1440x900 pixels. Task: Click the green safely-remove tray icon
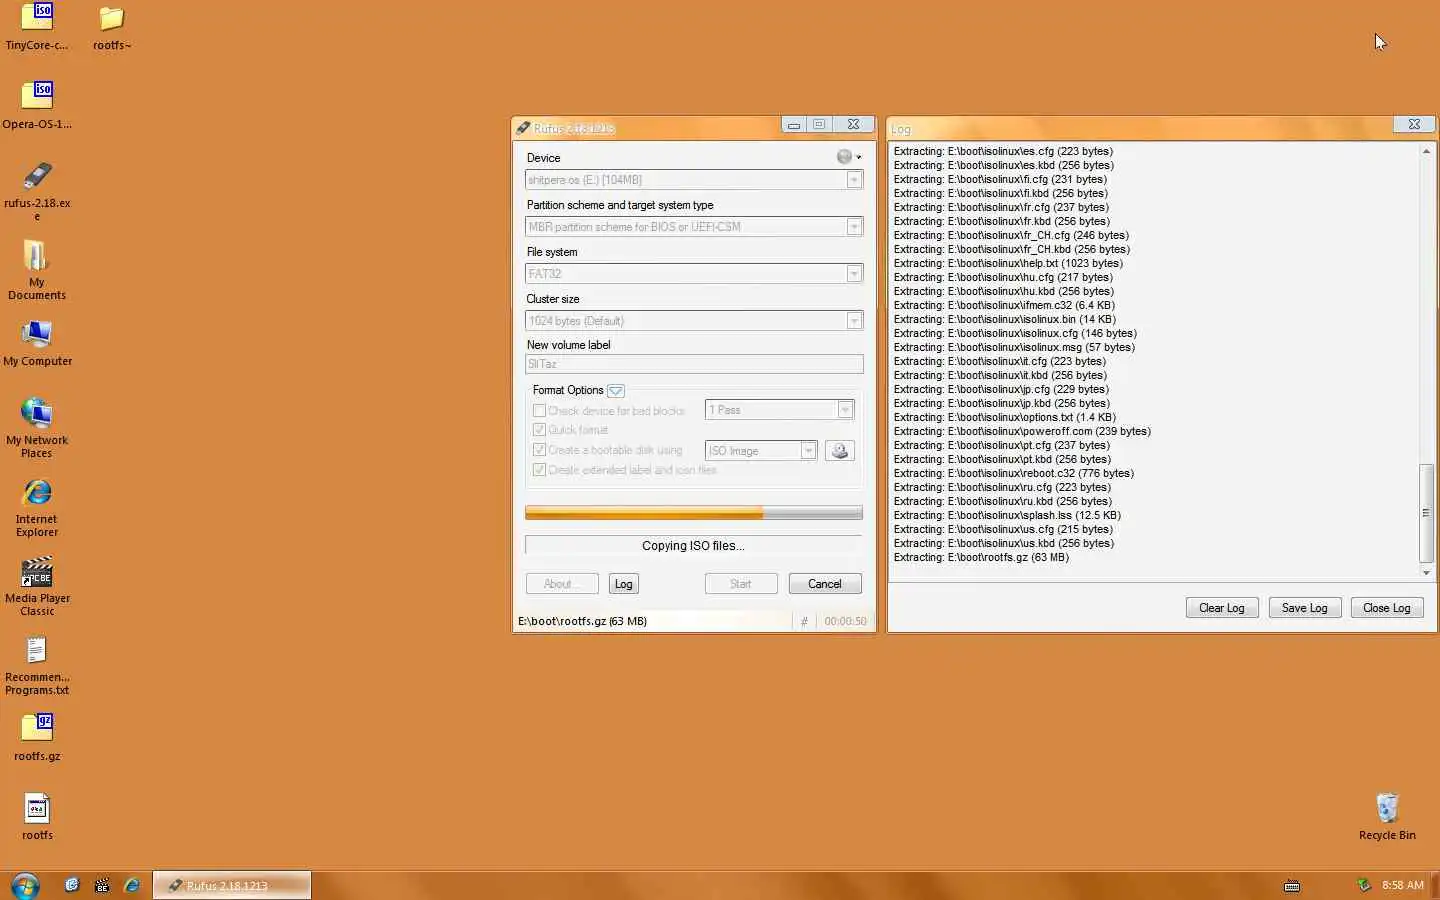tap(1363, 884)
